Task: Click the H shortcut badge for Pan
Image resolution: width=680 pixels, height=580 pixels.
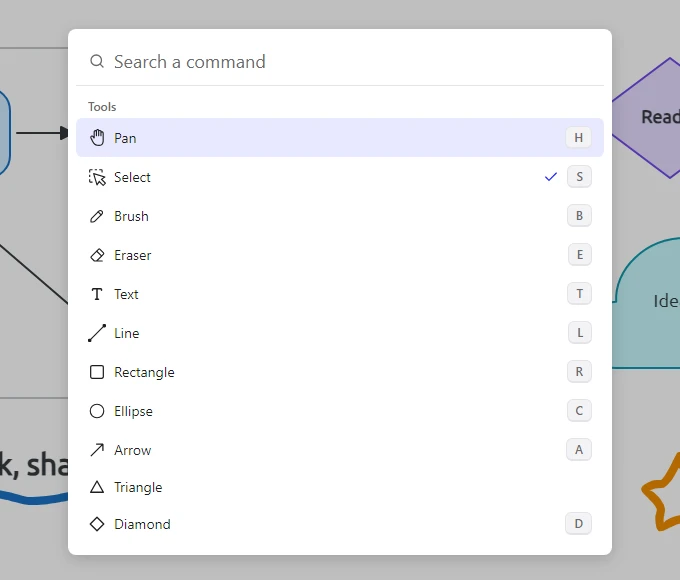Action: click(x=579, y=138)
